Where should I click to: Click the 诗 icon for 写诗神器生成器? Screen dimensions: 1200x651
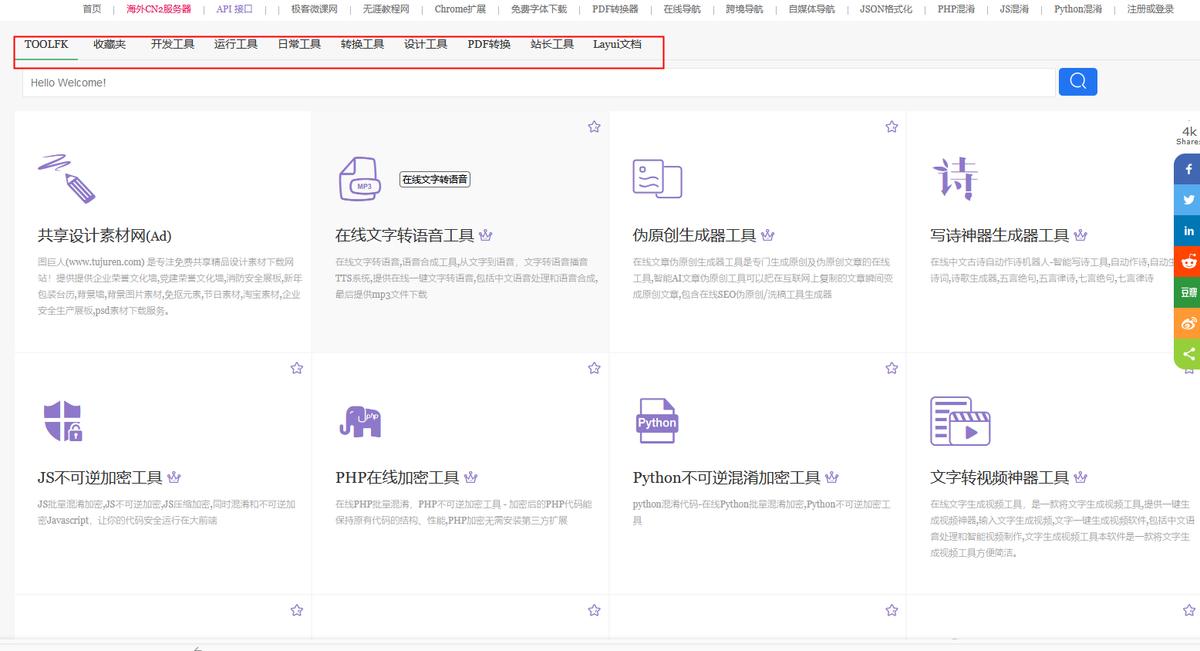[957, 178]
